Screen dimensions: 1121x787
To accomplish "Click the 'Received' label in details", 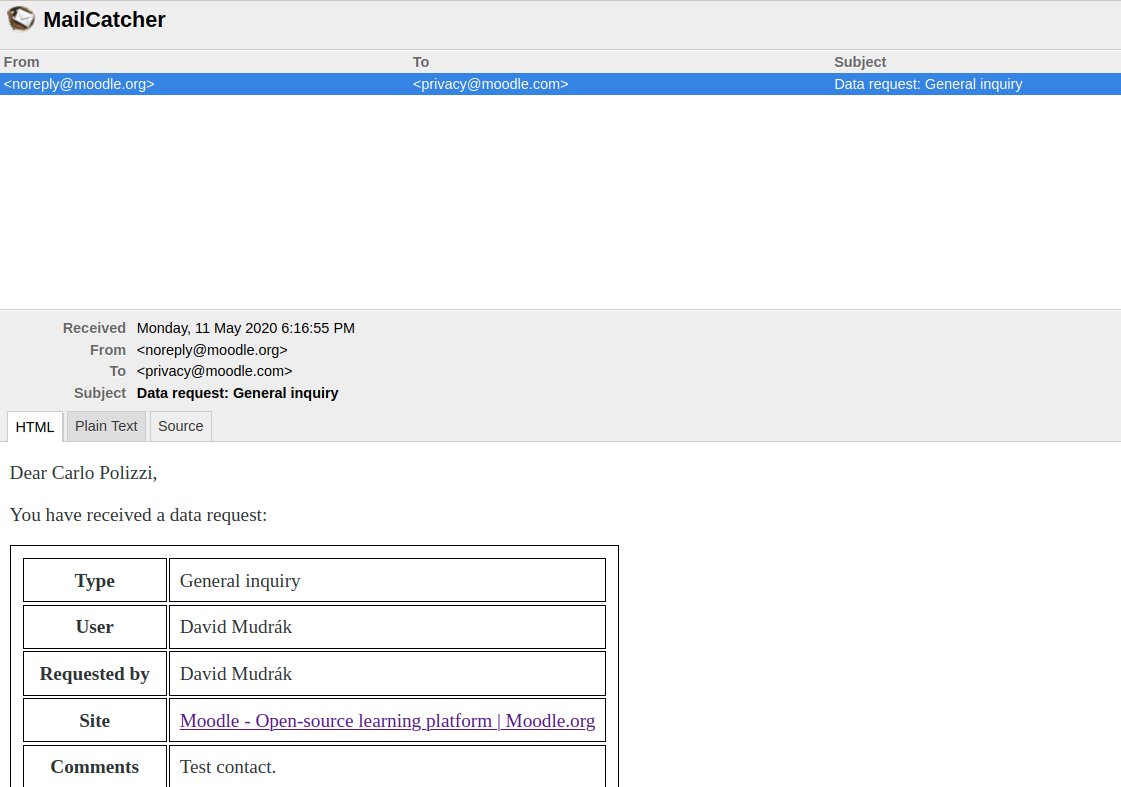I will coord(94,328).
